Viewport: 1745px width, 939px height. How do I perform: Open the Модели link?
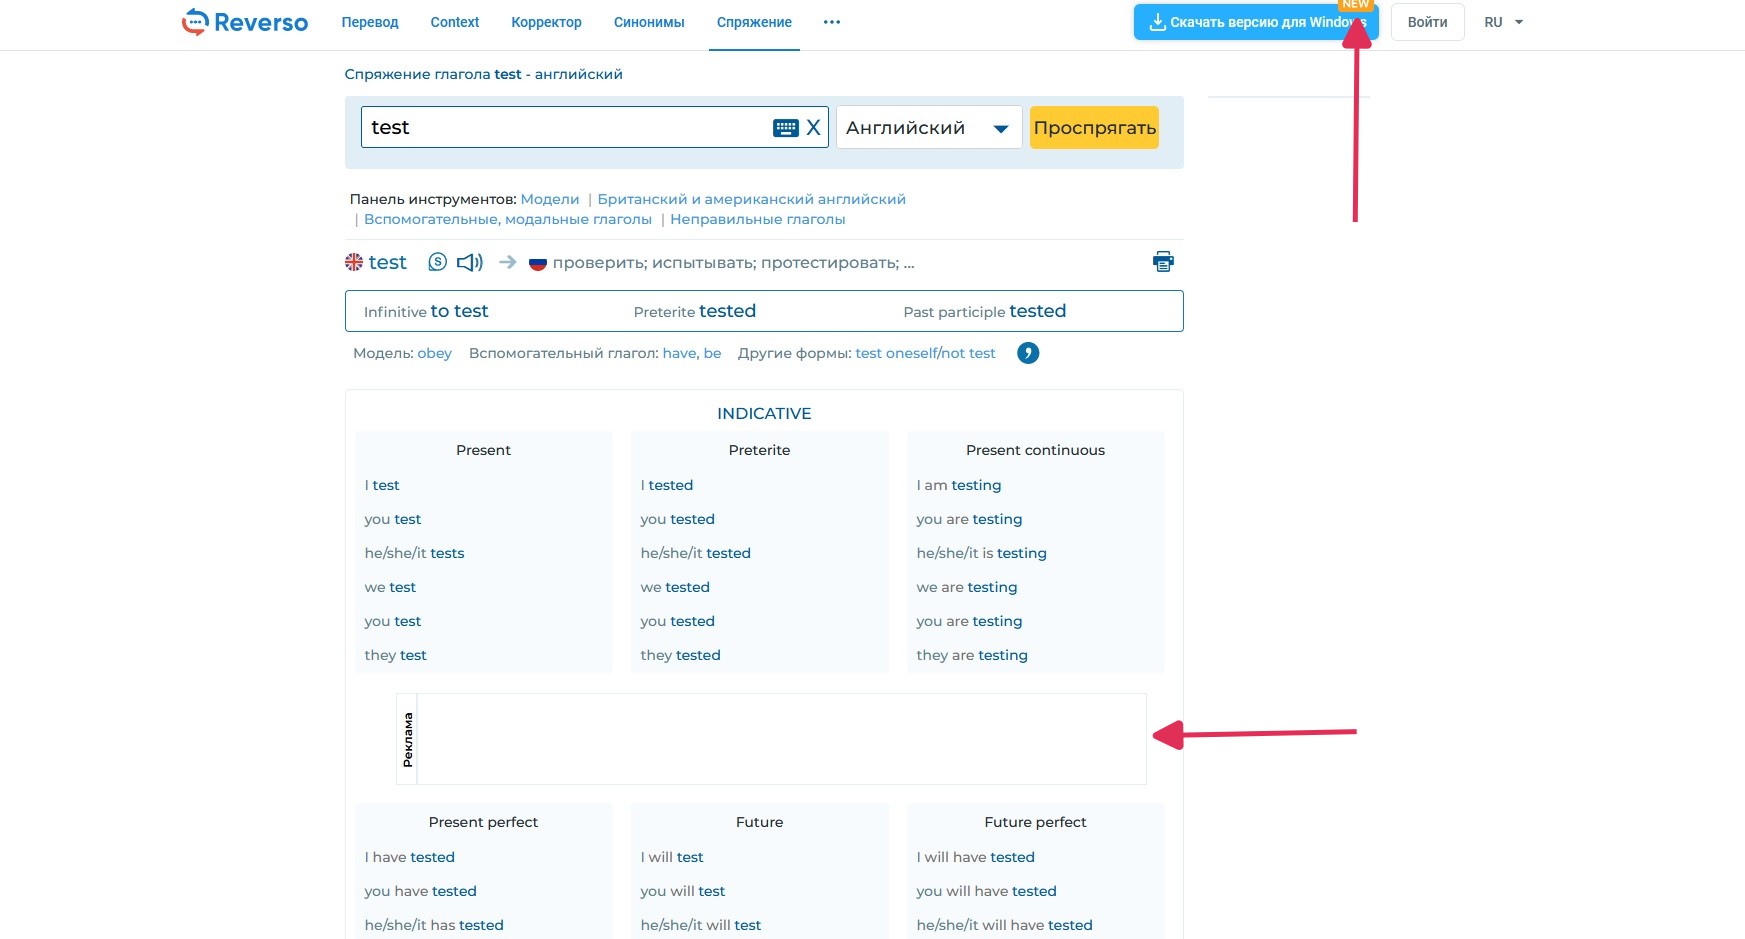pos(550,199)
